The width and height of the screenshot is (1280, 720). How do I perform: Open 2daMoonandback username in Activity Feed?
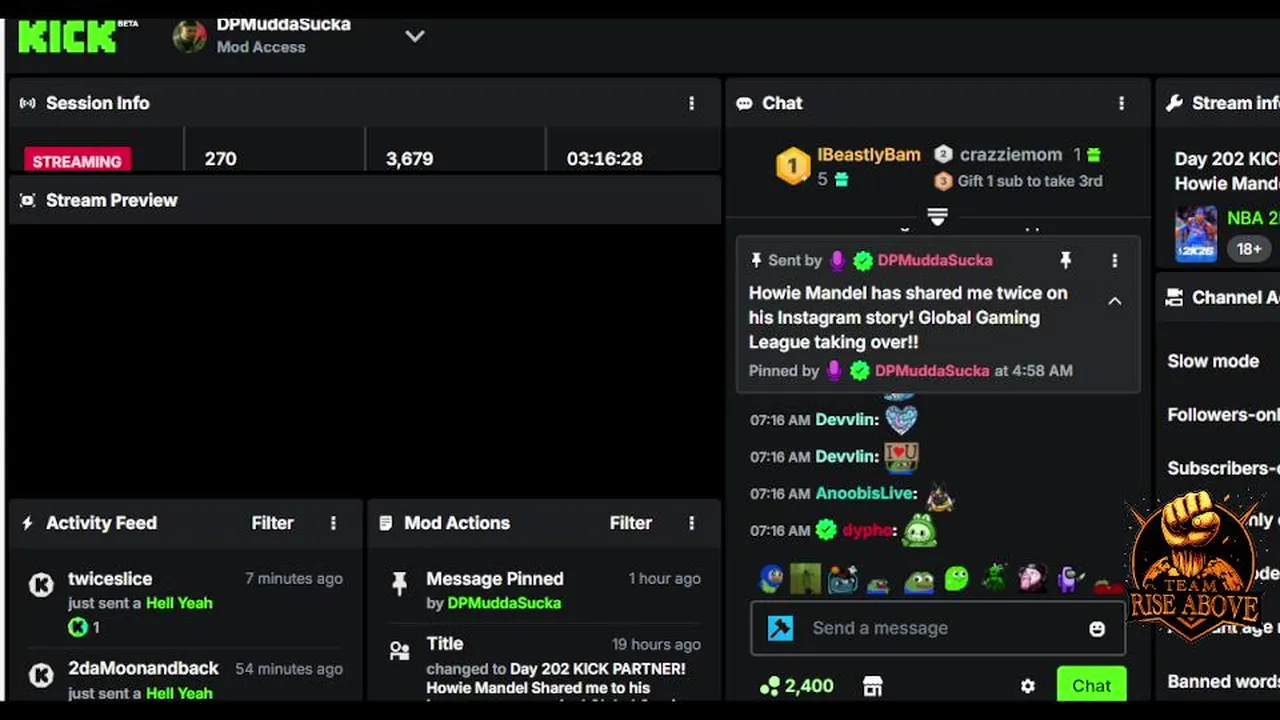143,668
